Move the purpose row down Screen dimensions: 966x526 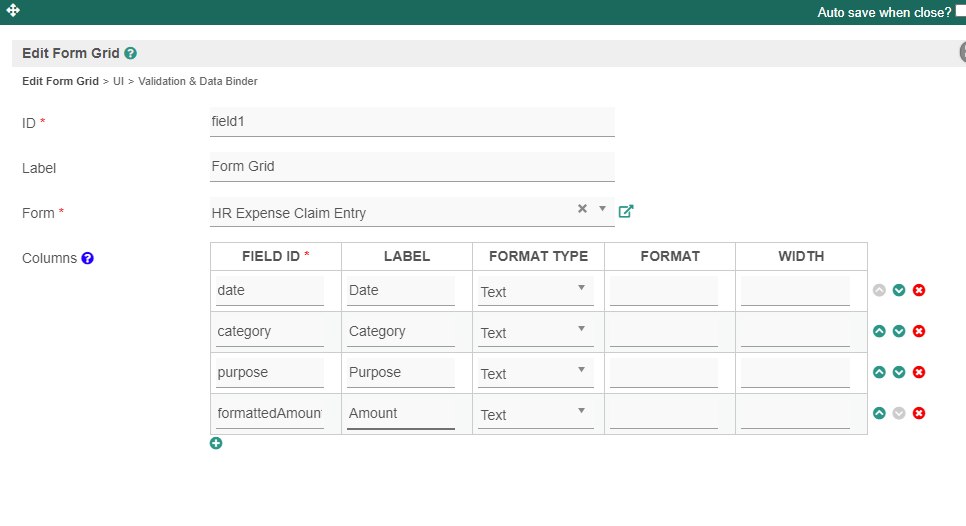[x=899, y=372]
